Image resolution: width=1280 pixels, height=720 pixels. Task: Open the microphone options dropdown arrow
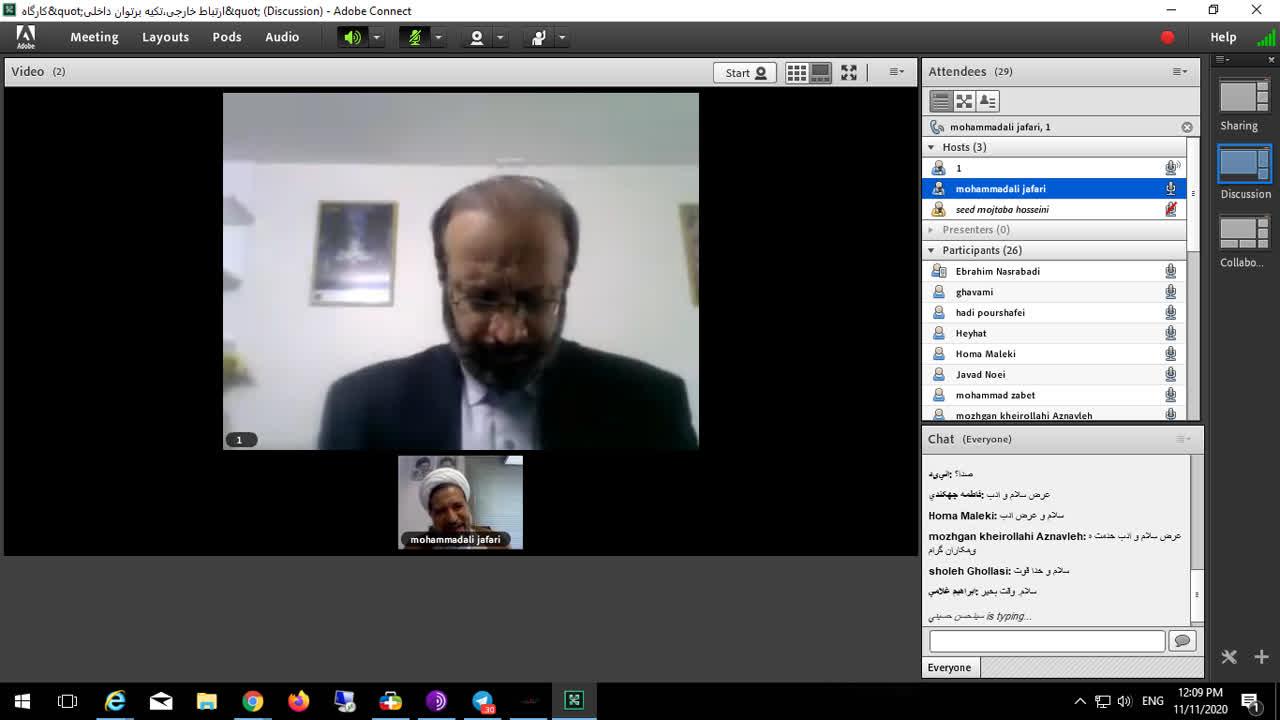[x=438, y=37]
